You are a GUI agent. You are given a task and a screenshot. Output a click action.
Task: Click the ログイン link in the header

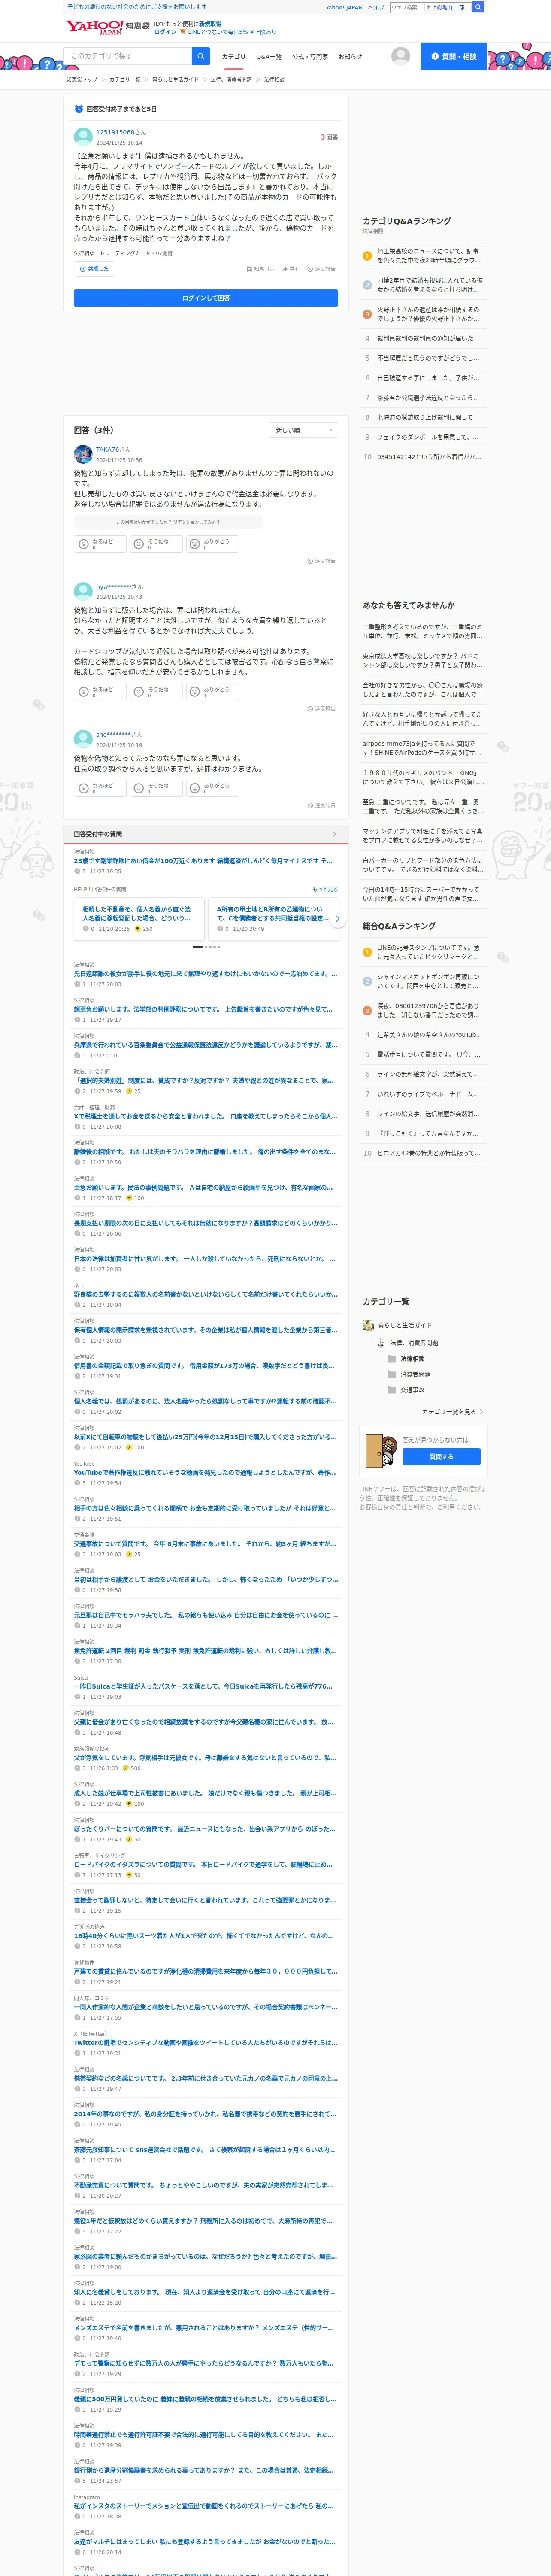pyautogui.click(x=165, y=32)
